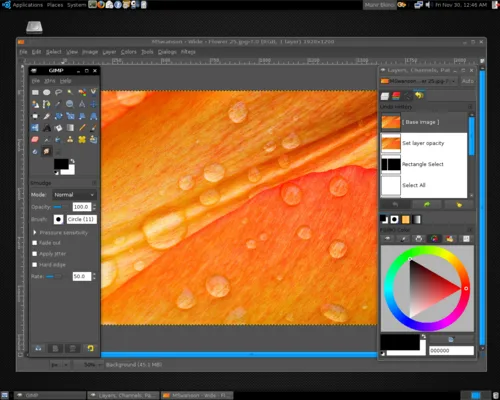Click the Auto button in dock

468,81
